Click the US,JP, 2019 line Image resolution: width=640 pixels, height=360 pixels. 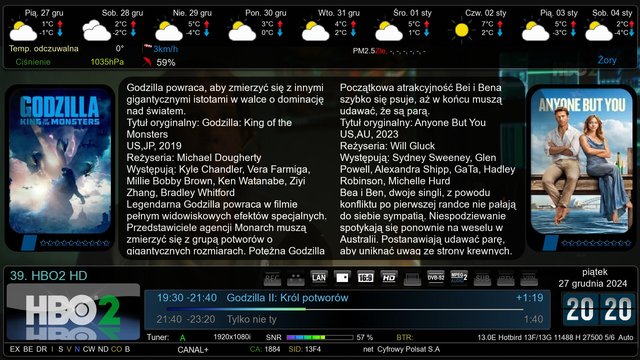[154, 146]
